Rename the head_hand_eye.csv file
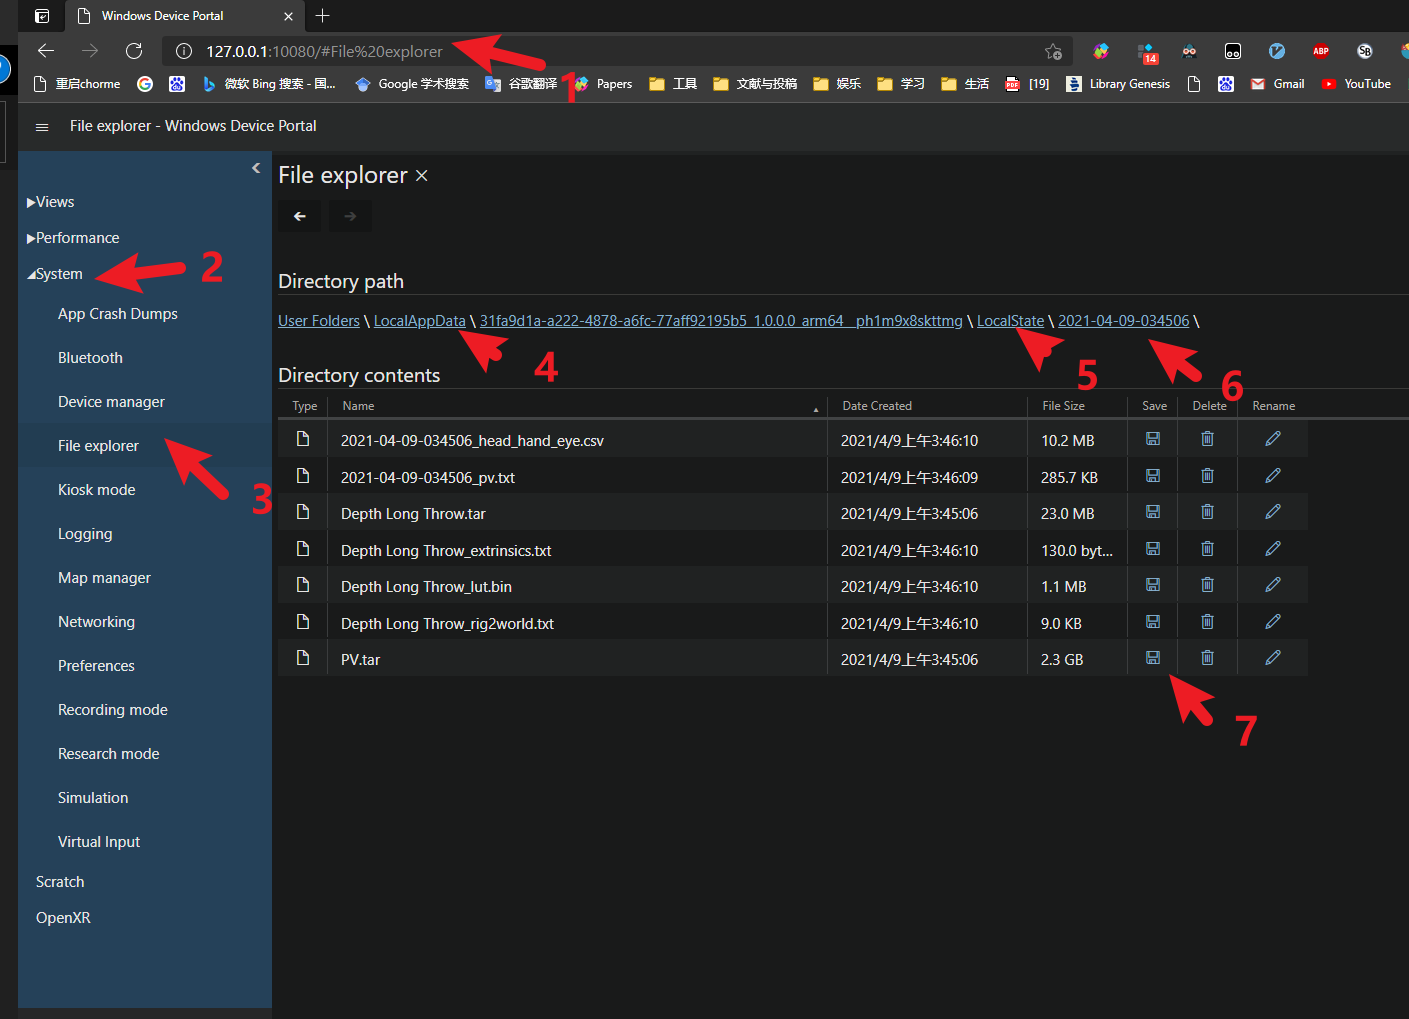This screenshot has height=1019, width=1409. (1272, 439)
